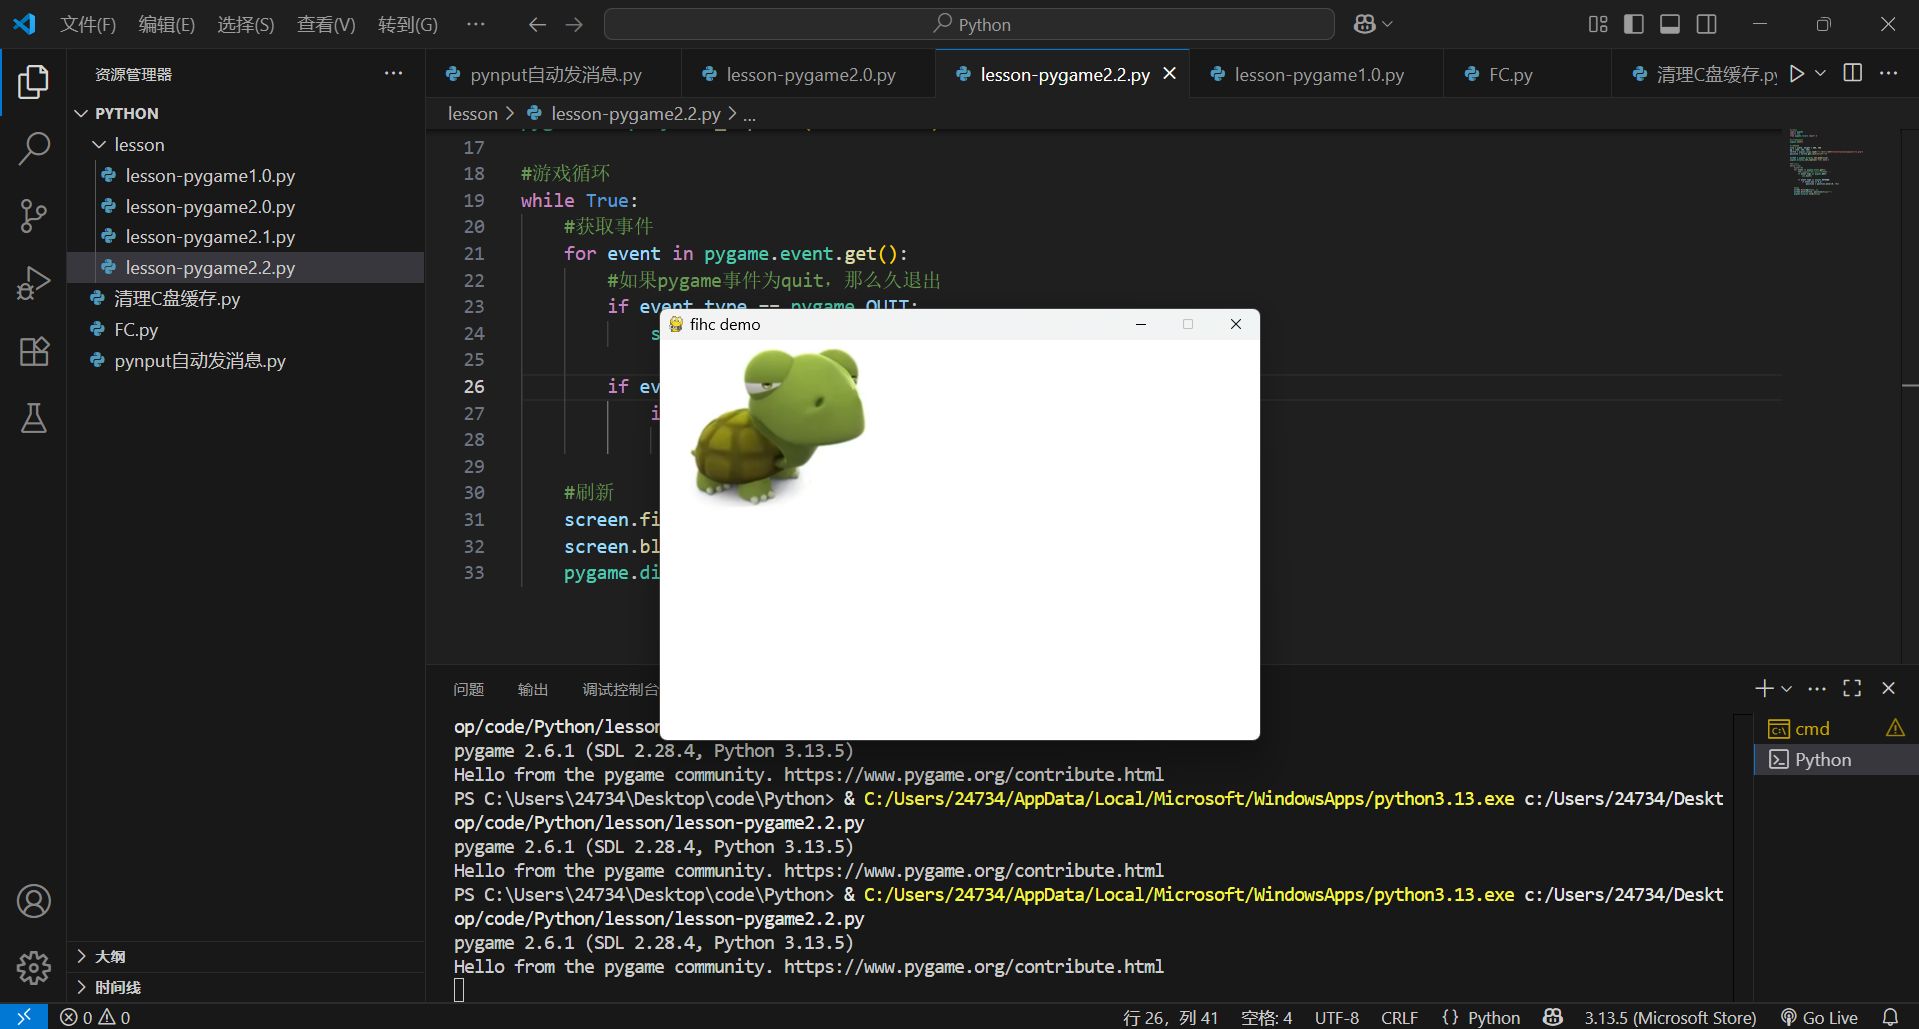The width and height of the screenshot is (1919, 1029).
Task: Customize layout icon in title bar
Action: pyautogui.click(x=1598, y=24)
